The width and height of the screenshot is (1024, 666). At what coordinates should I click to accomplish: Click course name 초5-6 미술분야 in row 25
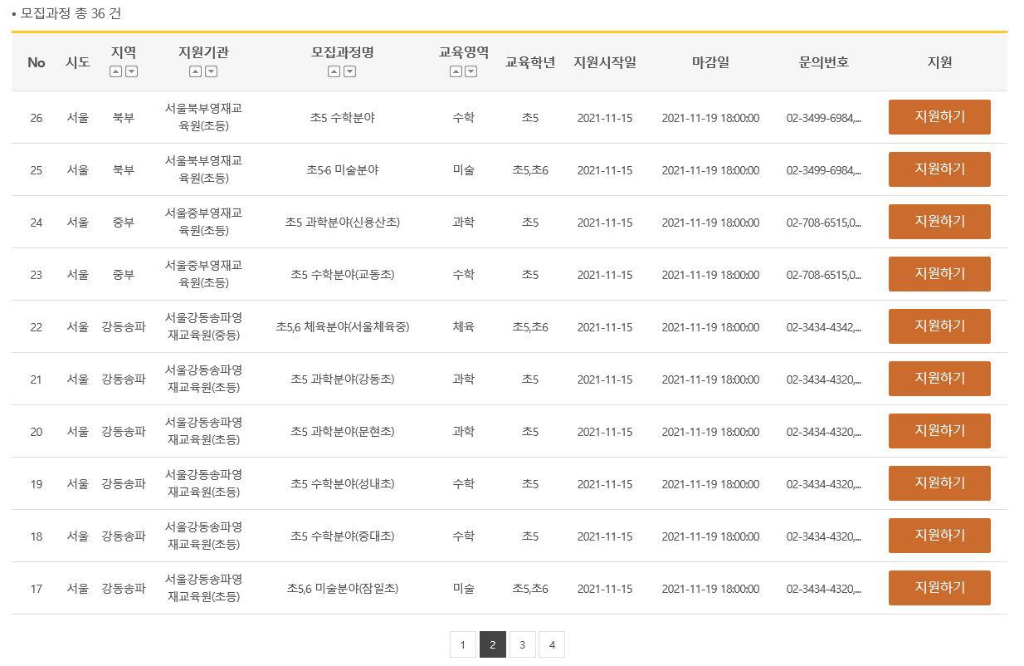pyautogui.click(x=342, y=170)
